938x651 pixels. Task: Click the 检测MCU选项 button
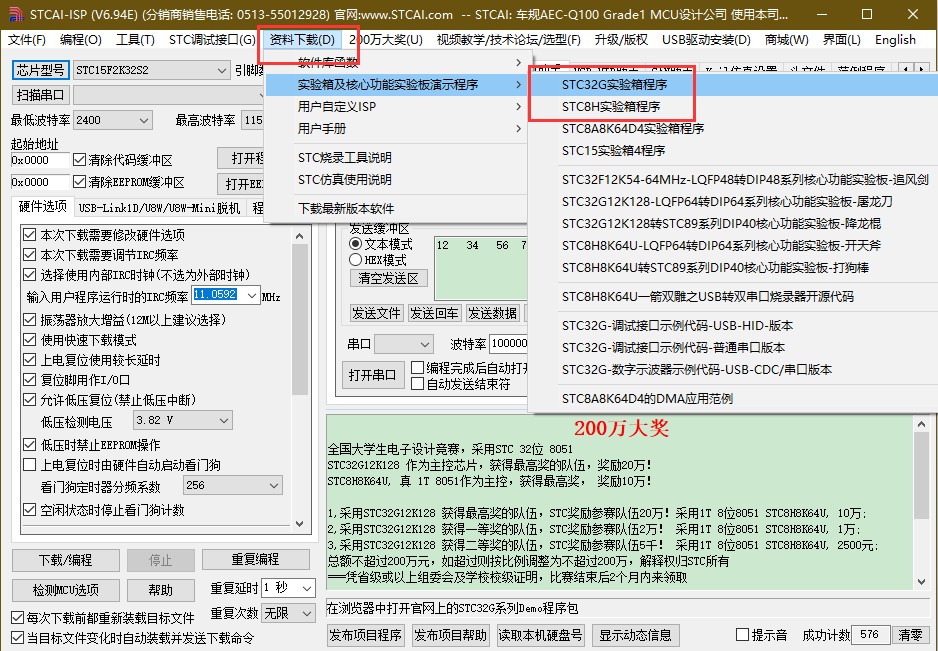tap(66, 590)
